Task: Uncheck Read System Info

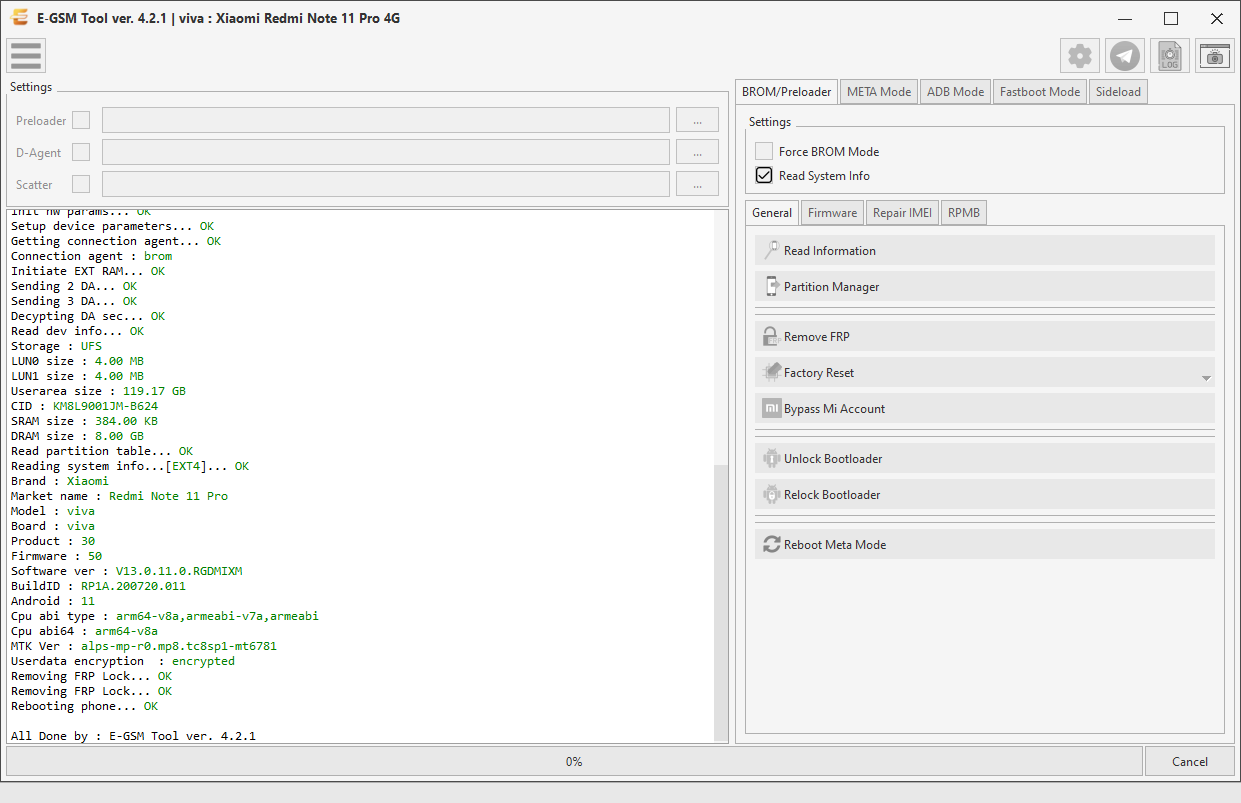Action: (x=764, y=175)
